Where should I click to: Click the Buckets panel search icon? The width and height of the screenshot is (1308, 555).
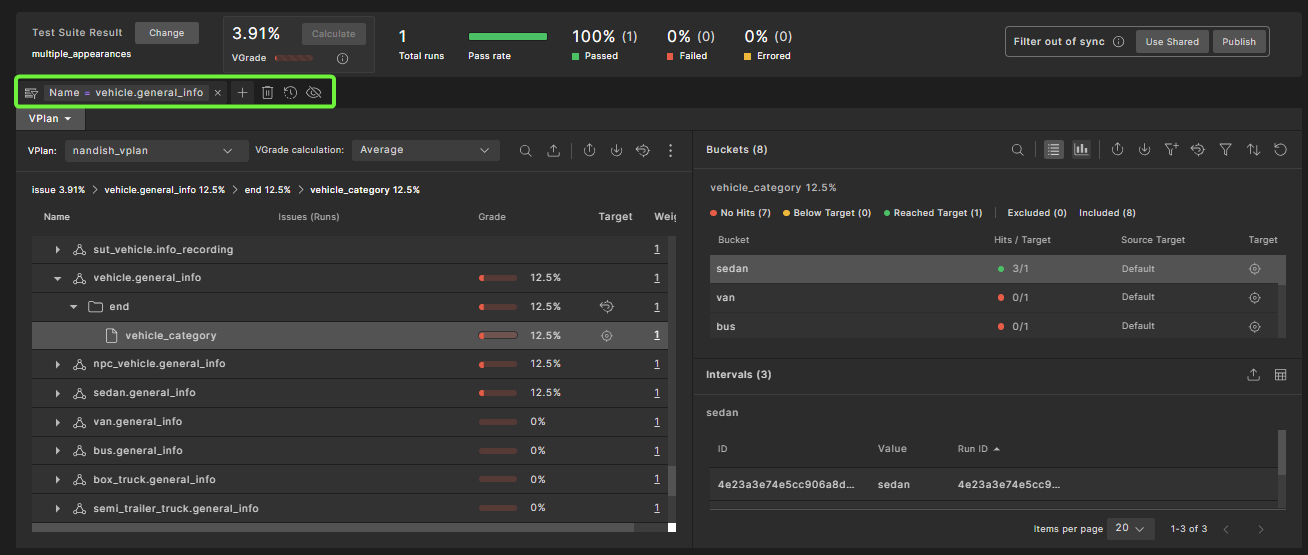[x=1017, y=150]
